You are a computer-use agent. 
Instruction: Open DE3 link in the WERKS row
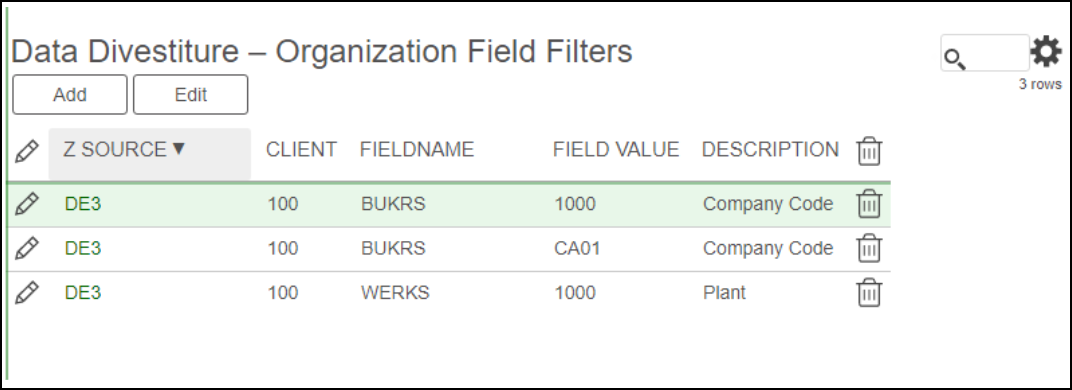click(83, 293)
